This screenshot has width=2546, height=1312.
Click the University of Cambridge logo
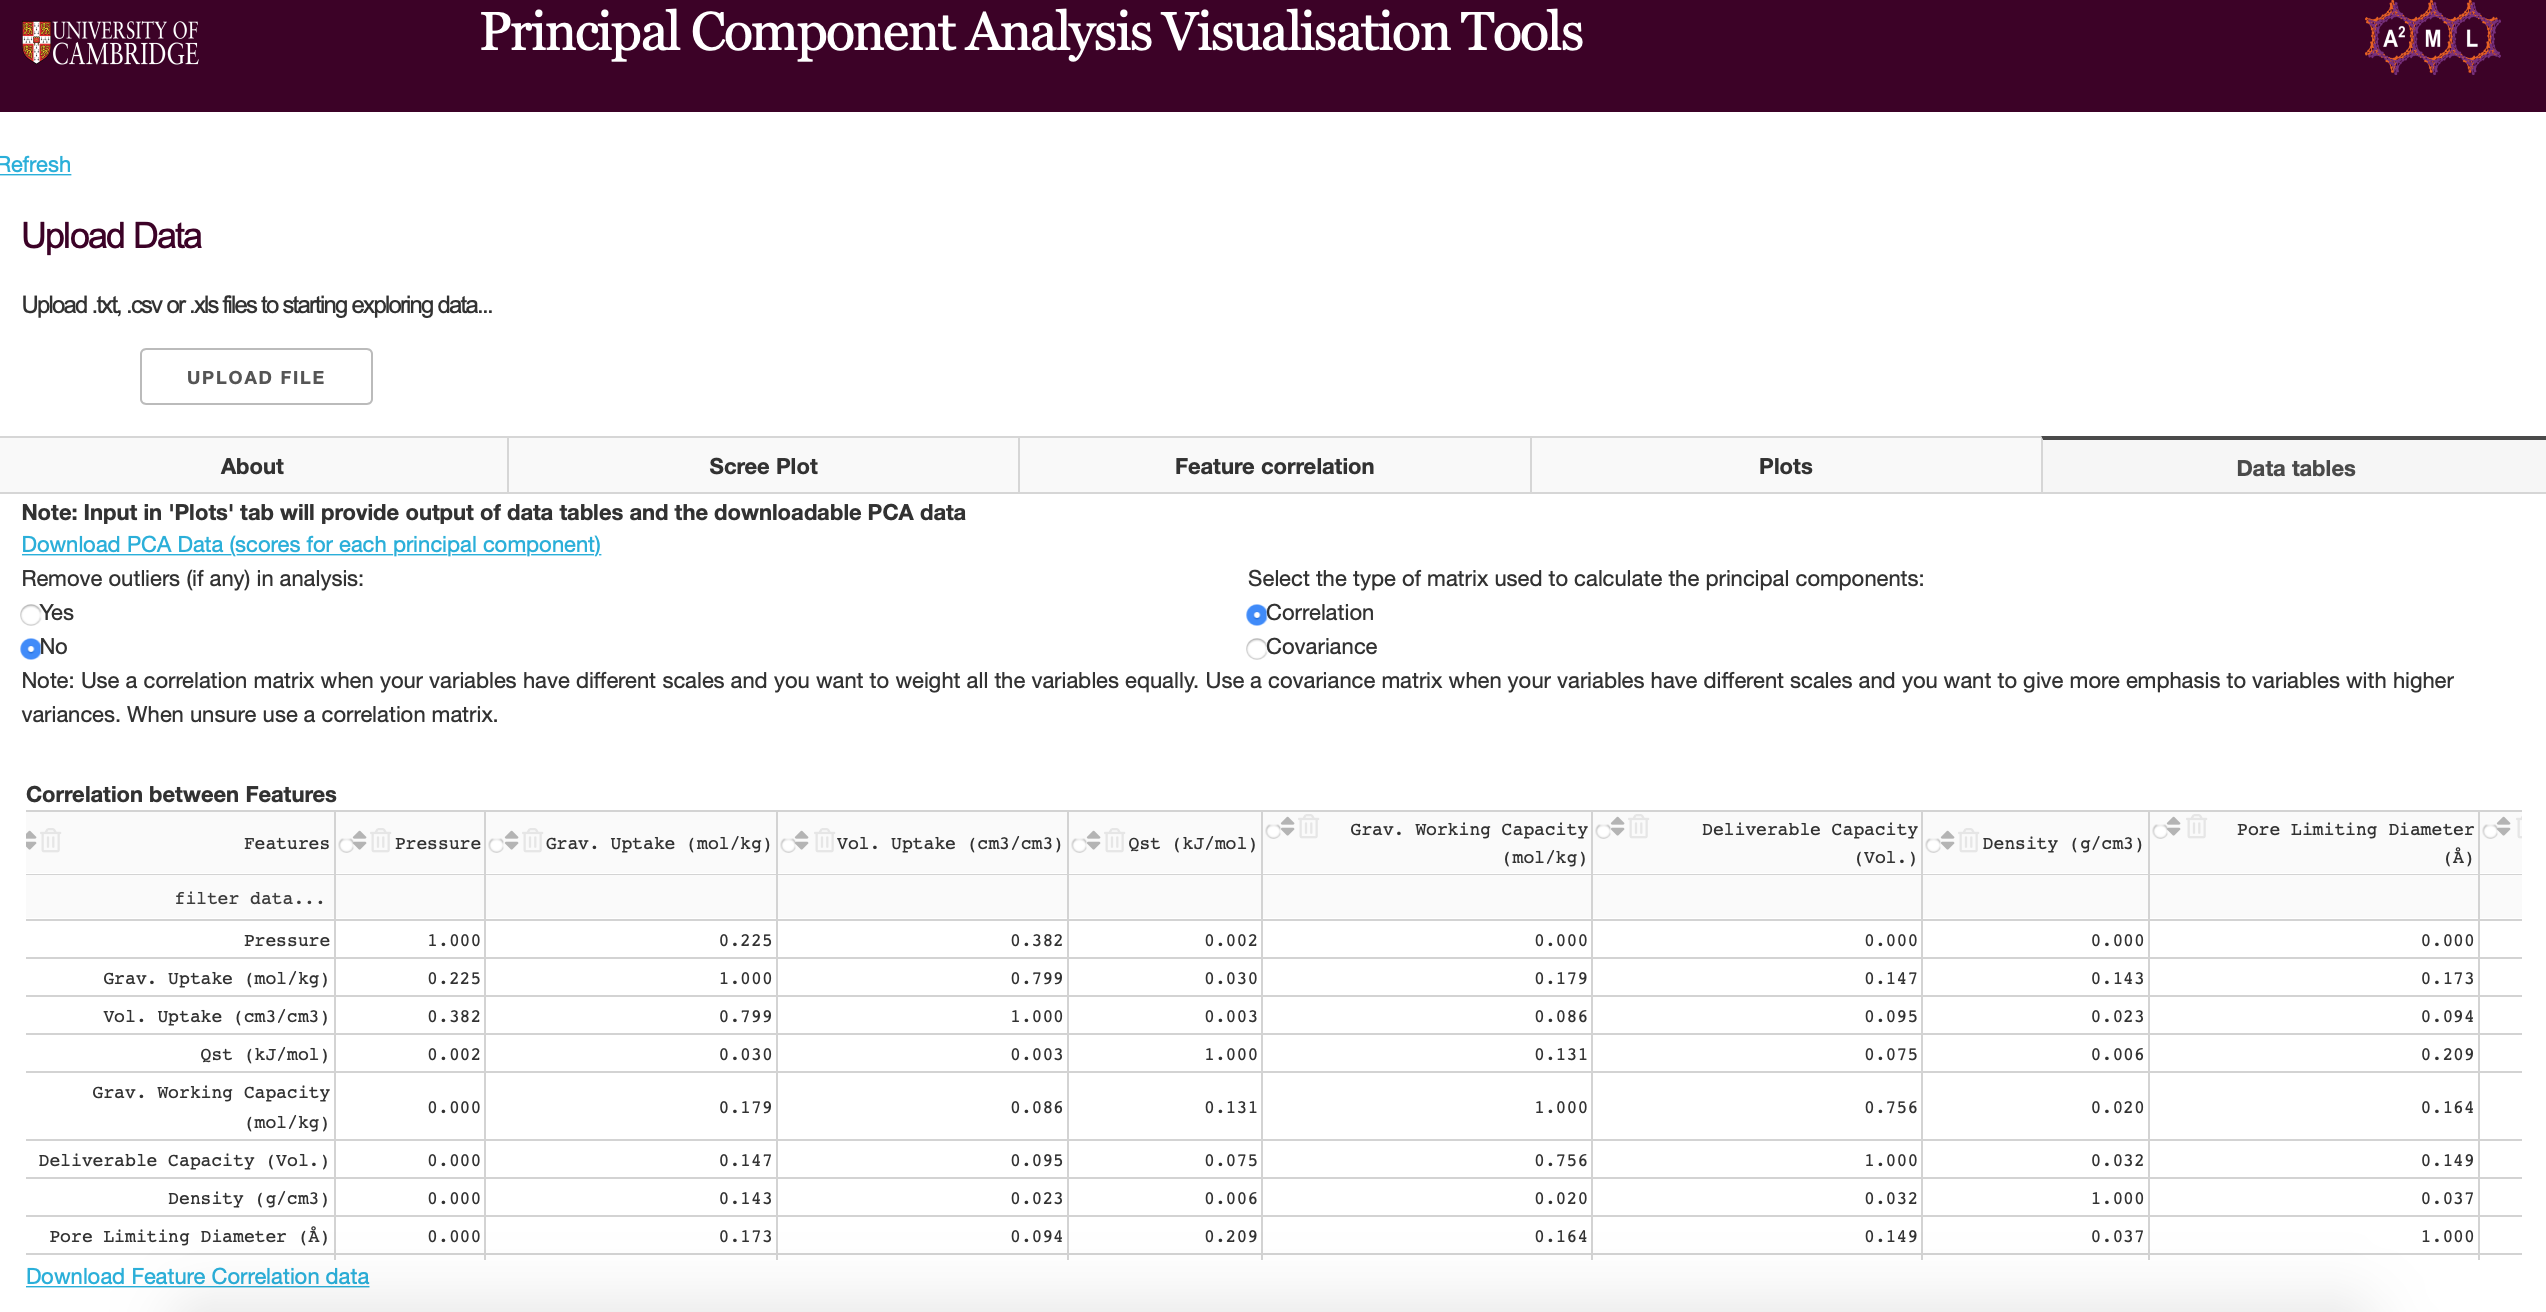click(x=111, y=43)
